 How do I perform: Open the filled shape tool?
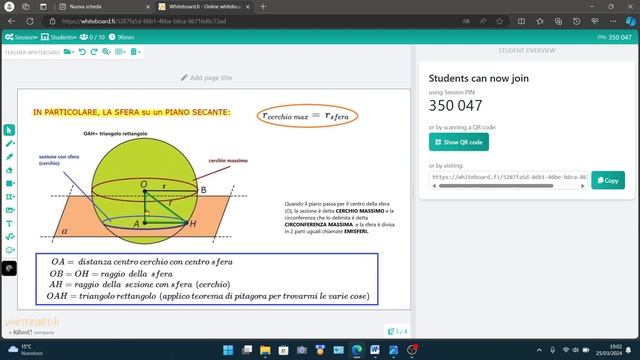point(10,184)
